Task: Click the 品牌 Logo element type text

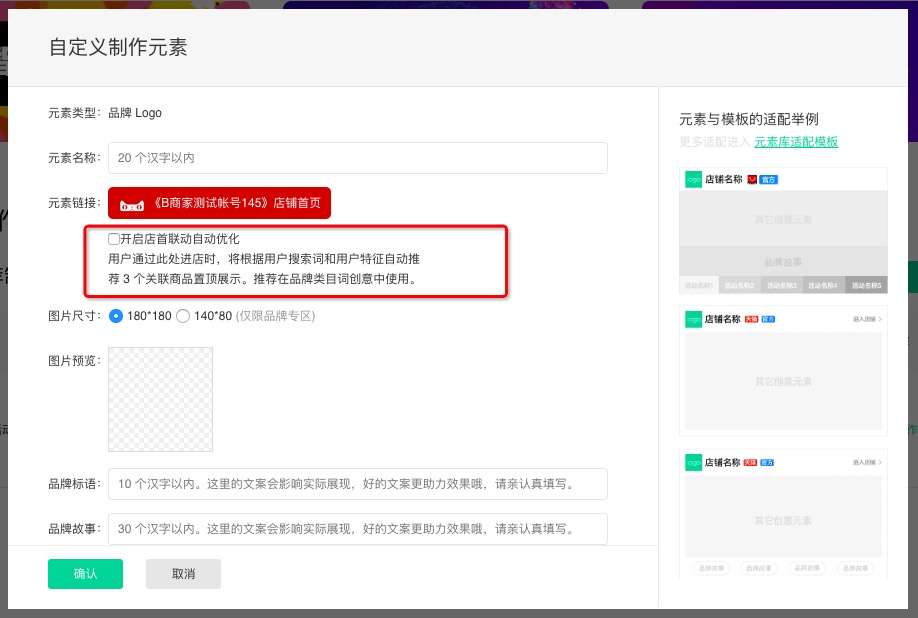Action: tap(135, 113)
